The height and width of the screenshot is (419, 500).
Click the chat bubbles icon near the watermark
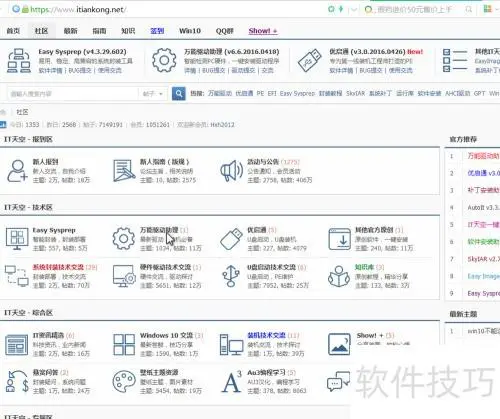point(339,381)
